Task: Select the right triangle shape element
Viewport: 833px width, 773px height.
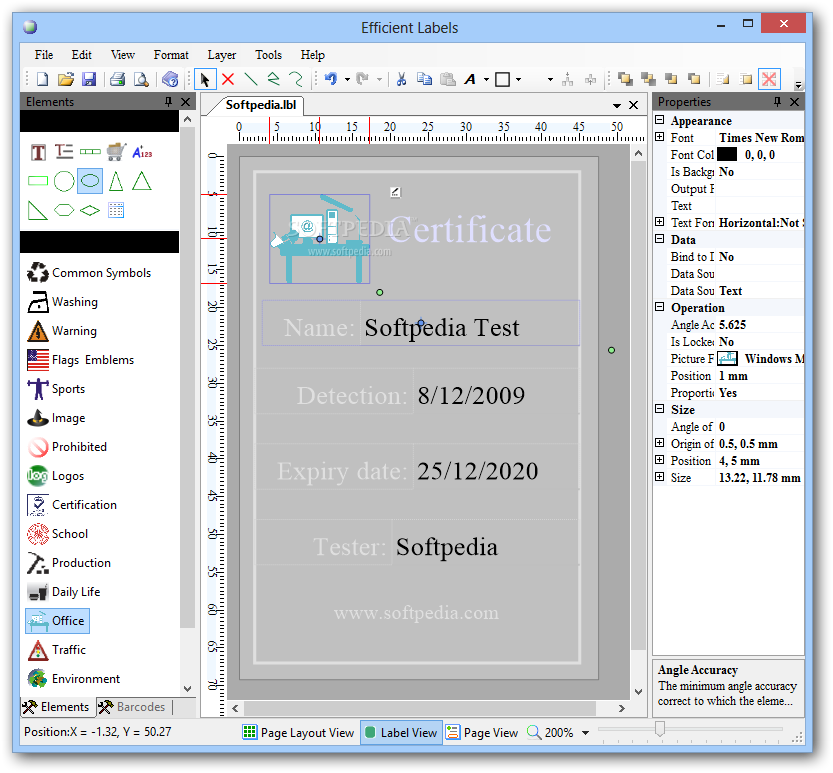Action: click(x=37, y=210)
